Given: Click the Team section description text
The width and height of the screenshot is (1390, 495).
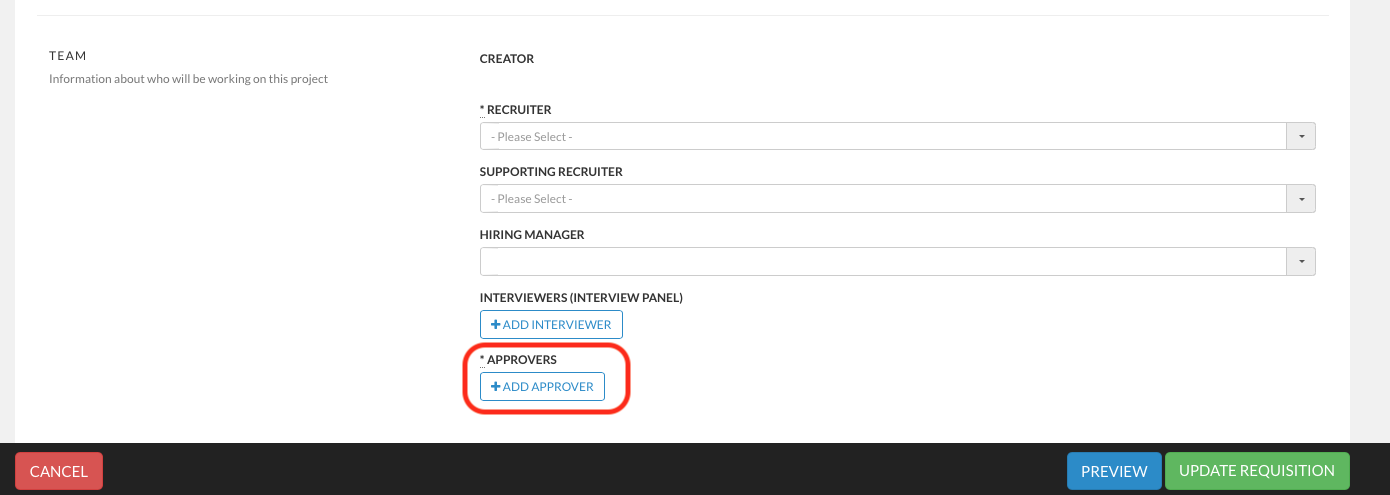Looking at the screenshot, I should point(188,79).
